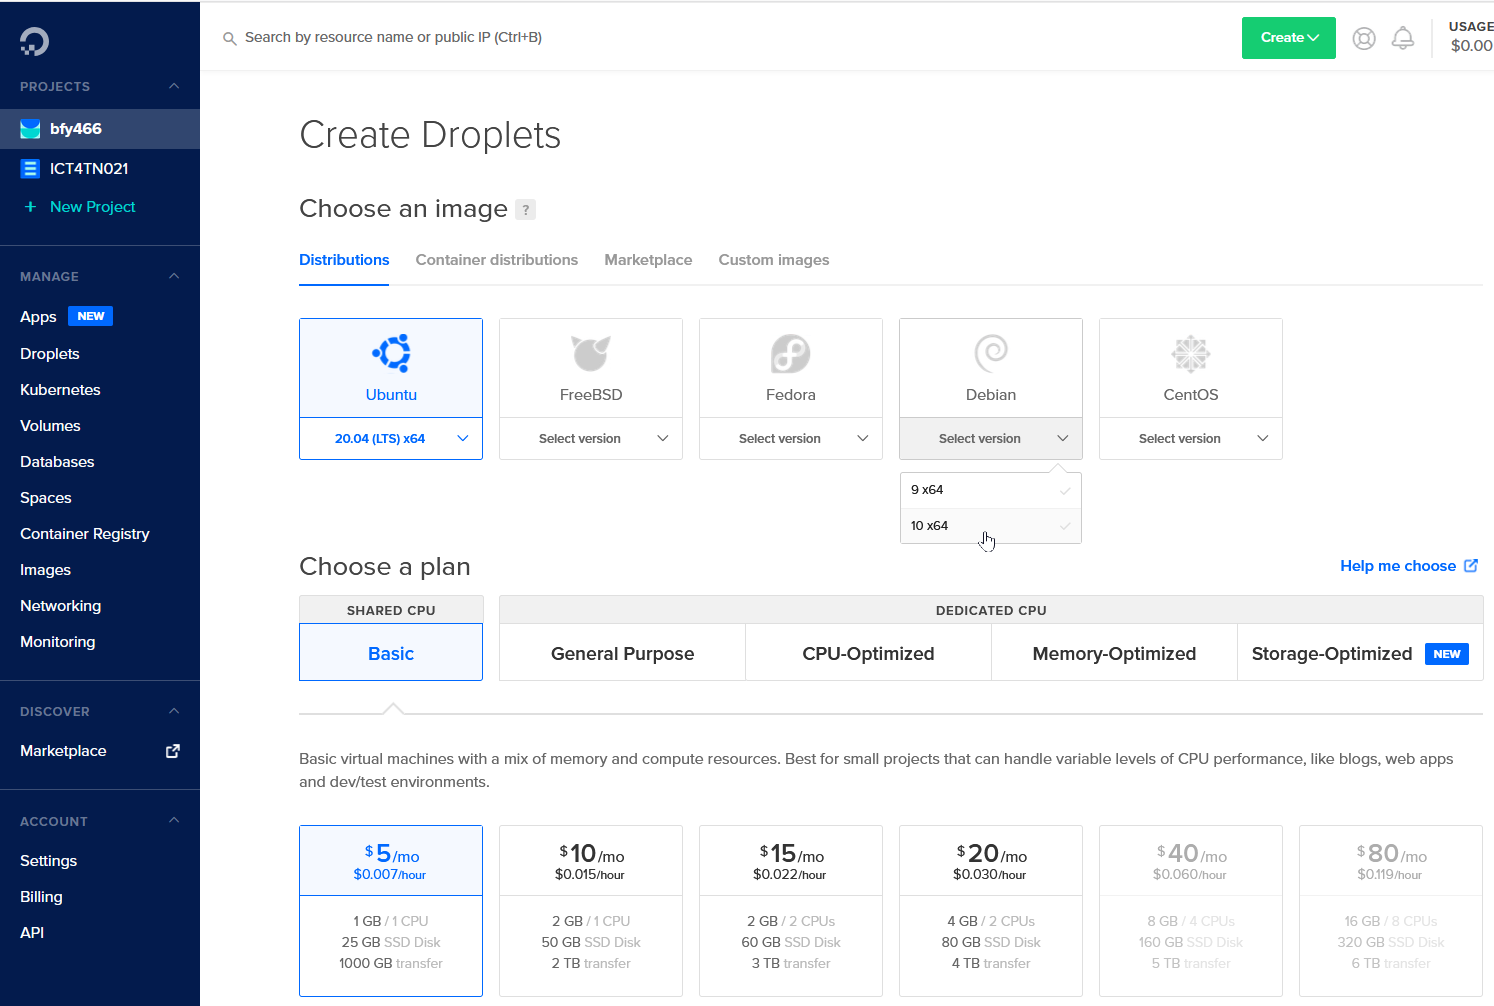Select the Fedora distribution logo

pyautogui.click(x=790, y=353)
